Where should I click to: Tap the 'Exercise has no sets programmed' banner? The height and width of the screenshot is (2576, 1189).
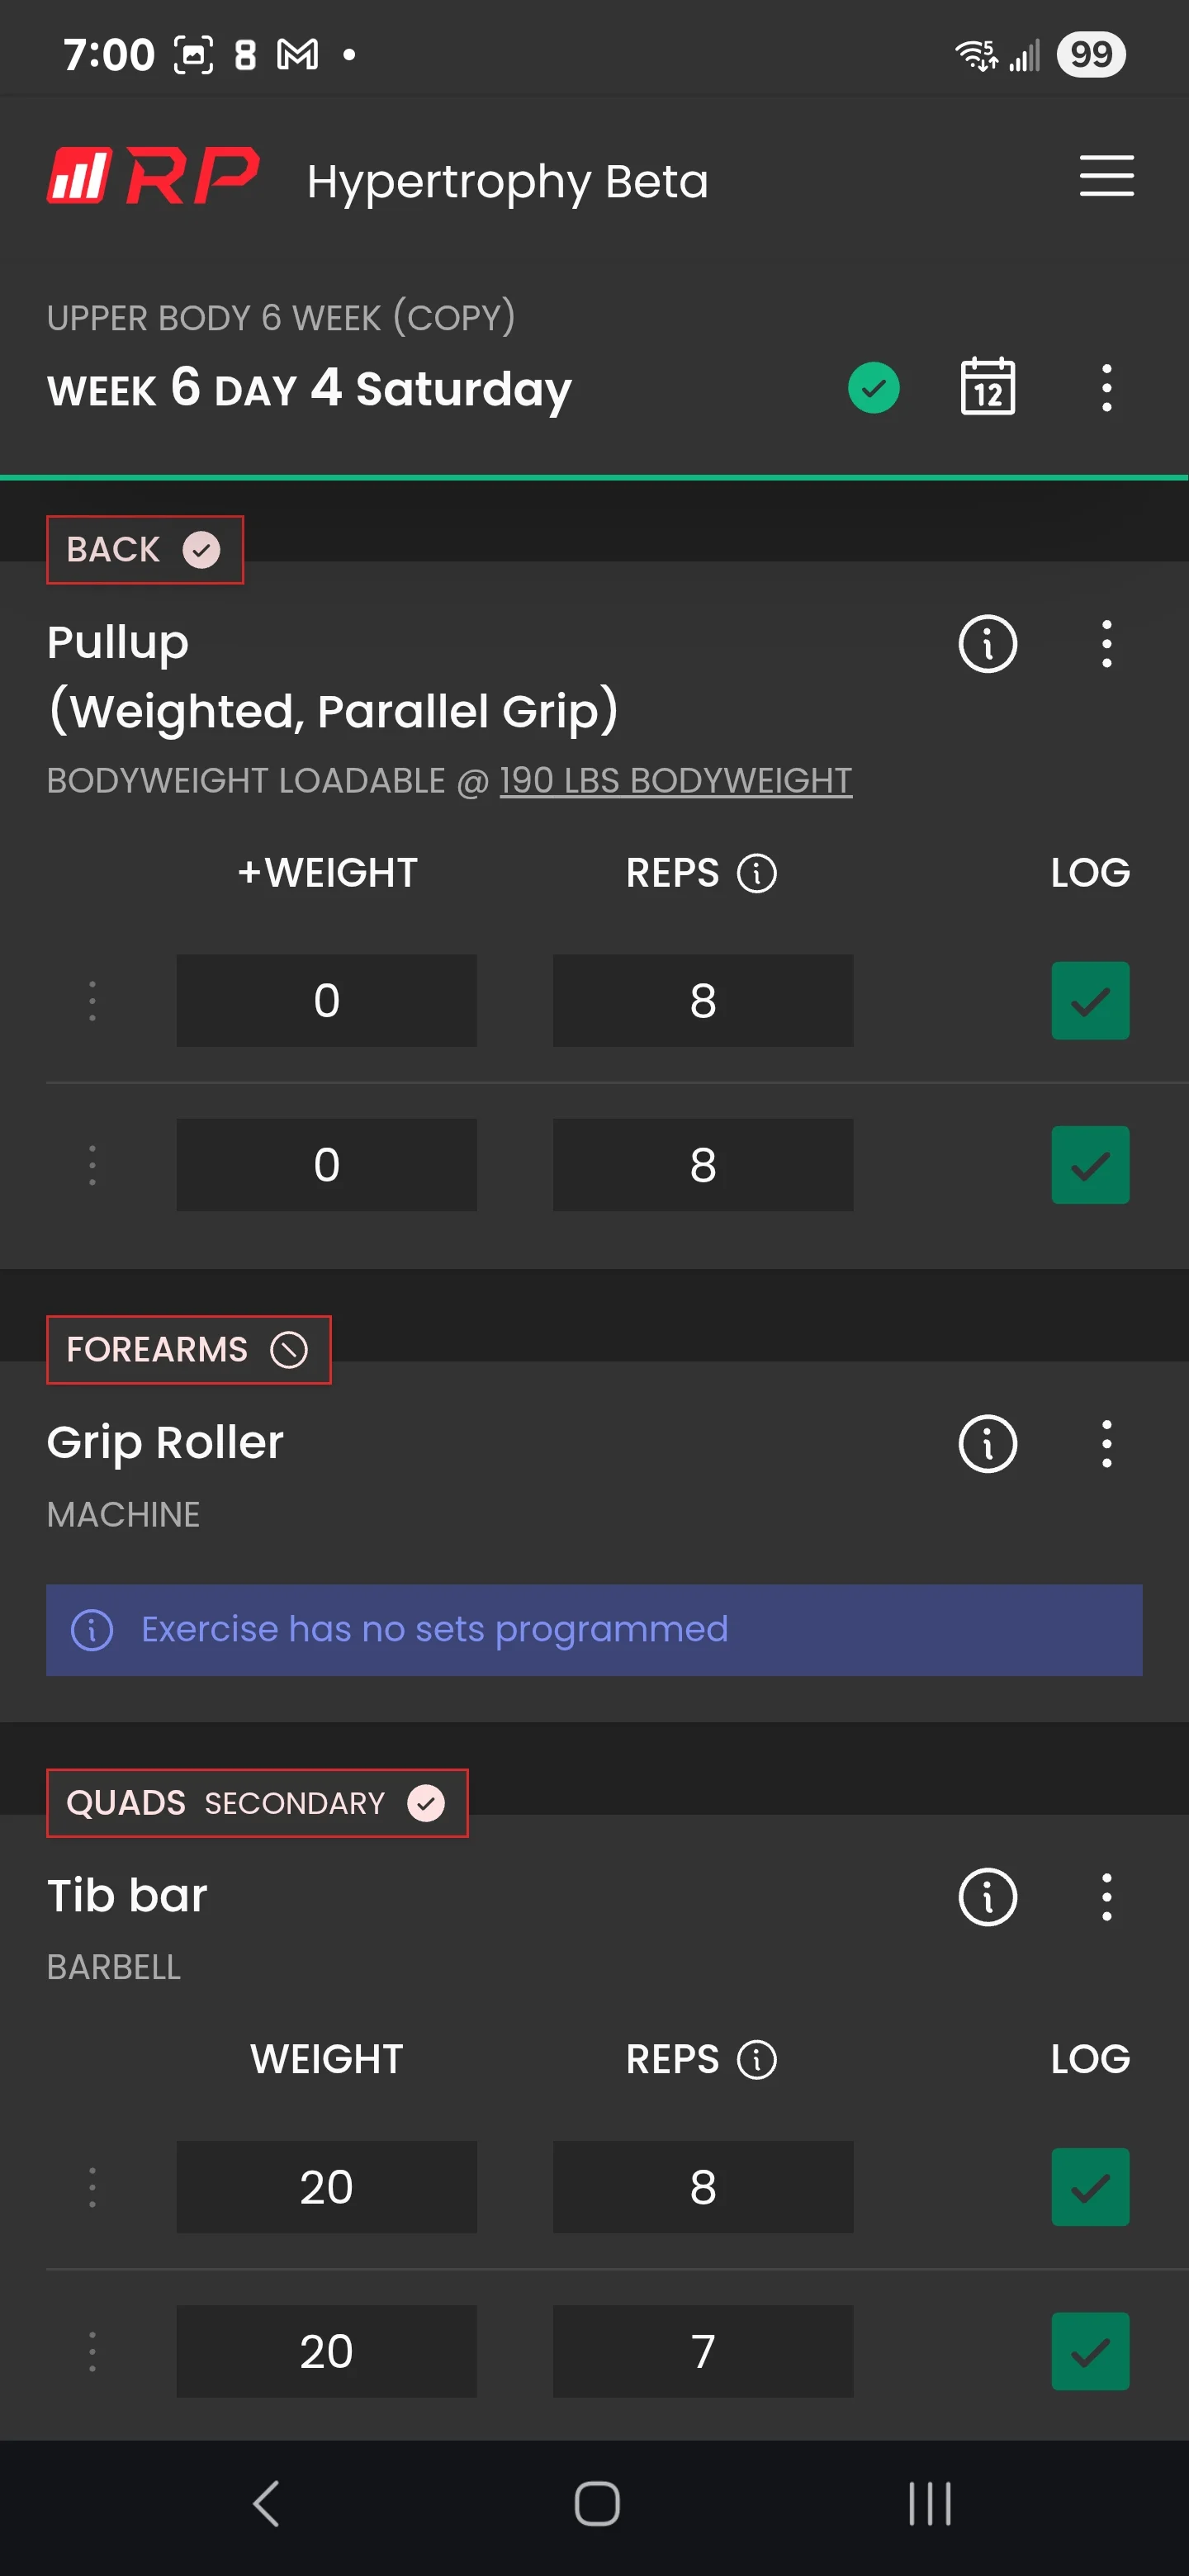click(594, 1629)
